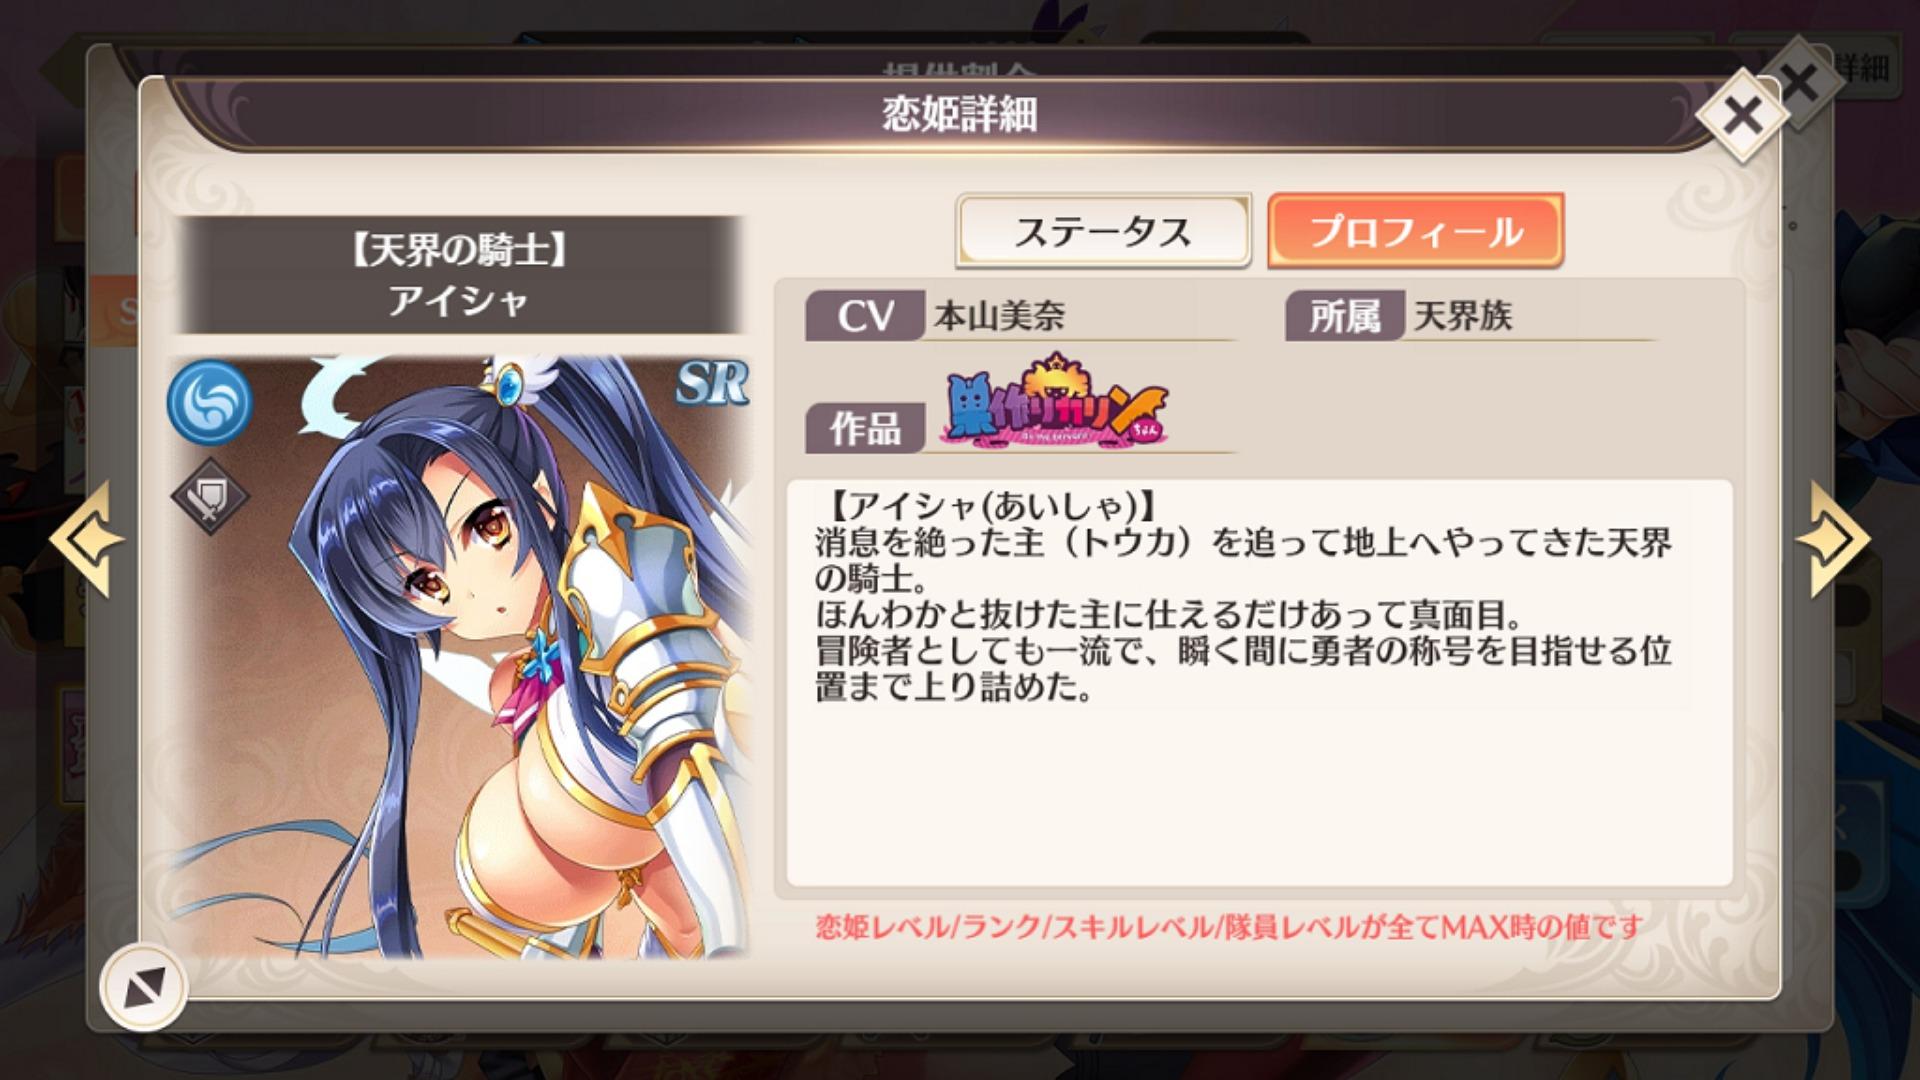
Task: Tap the 【天界の騎士】アイシャ name plate
Action: [x=460, y=275]
